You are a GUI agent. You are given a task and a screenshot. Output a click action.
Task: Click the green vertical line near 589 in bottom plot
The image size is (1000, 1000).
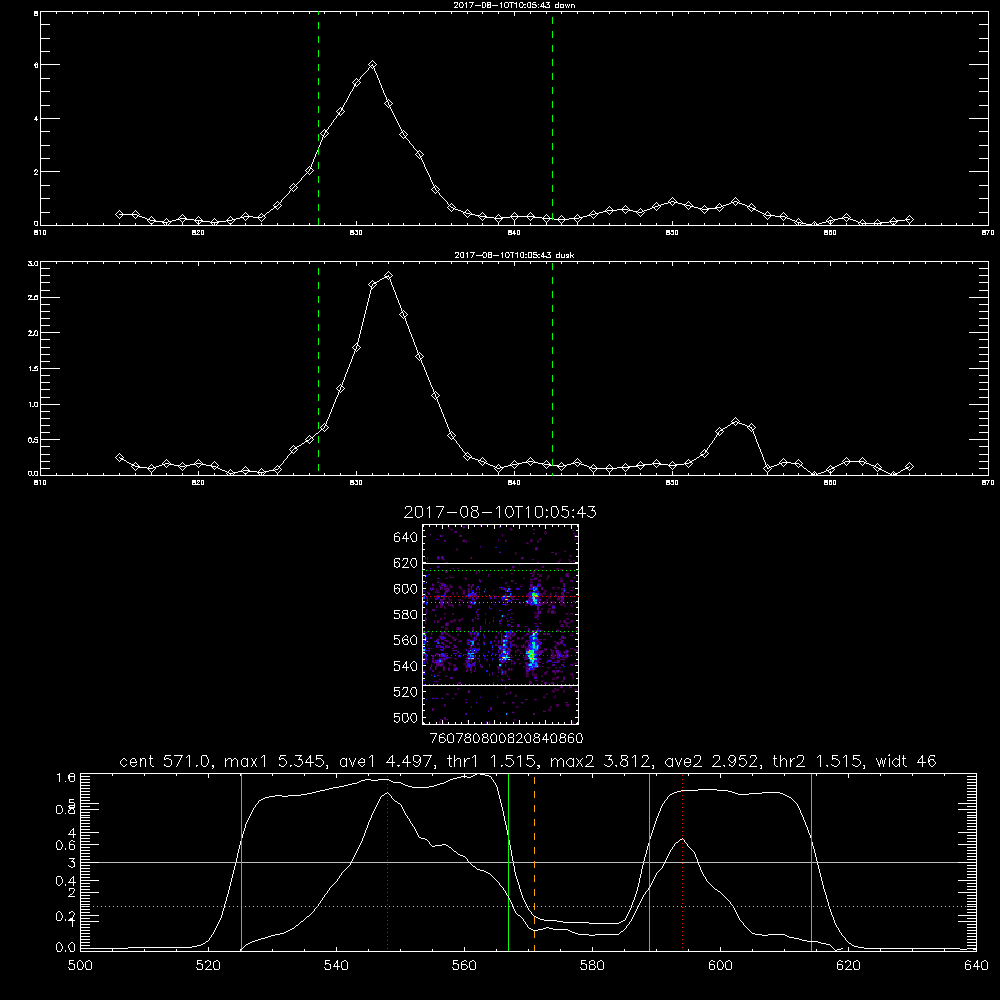pos(649,862)
